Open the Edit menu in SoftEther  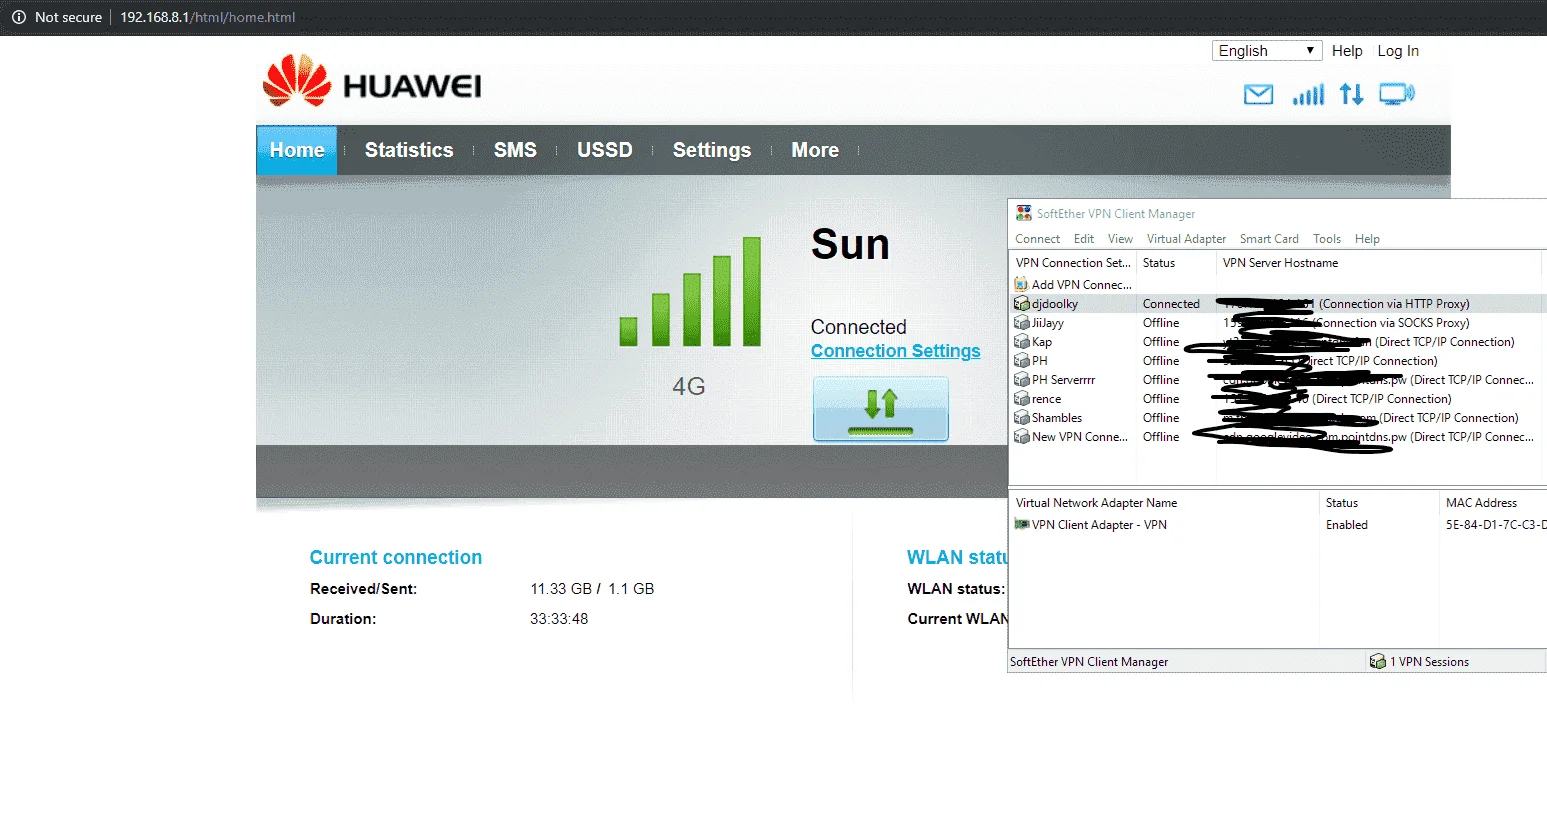[1084, 239]
